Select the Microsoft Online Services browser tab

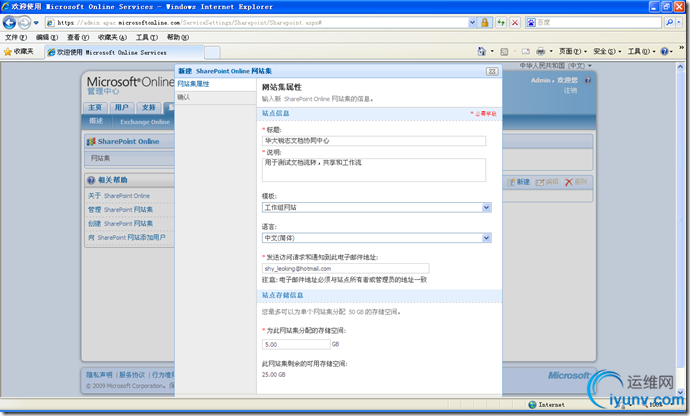124,52
